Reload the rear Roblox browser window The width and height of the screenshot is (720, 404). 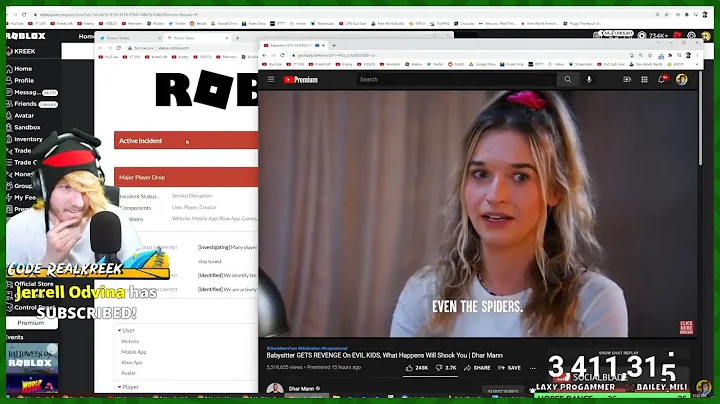pyautogui.click(x=24, y=15)
